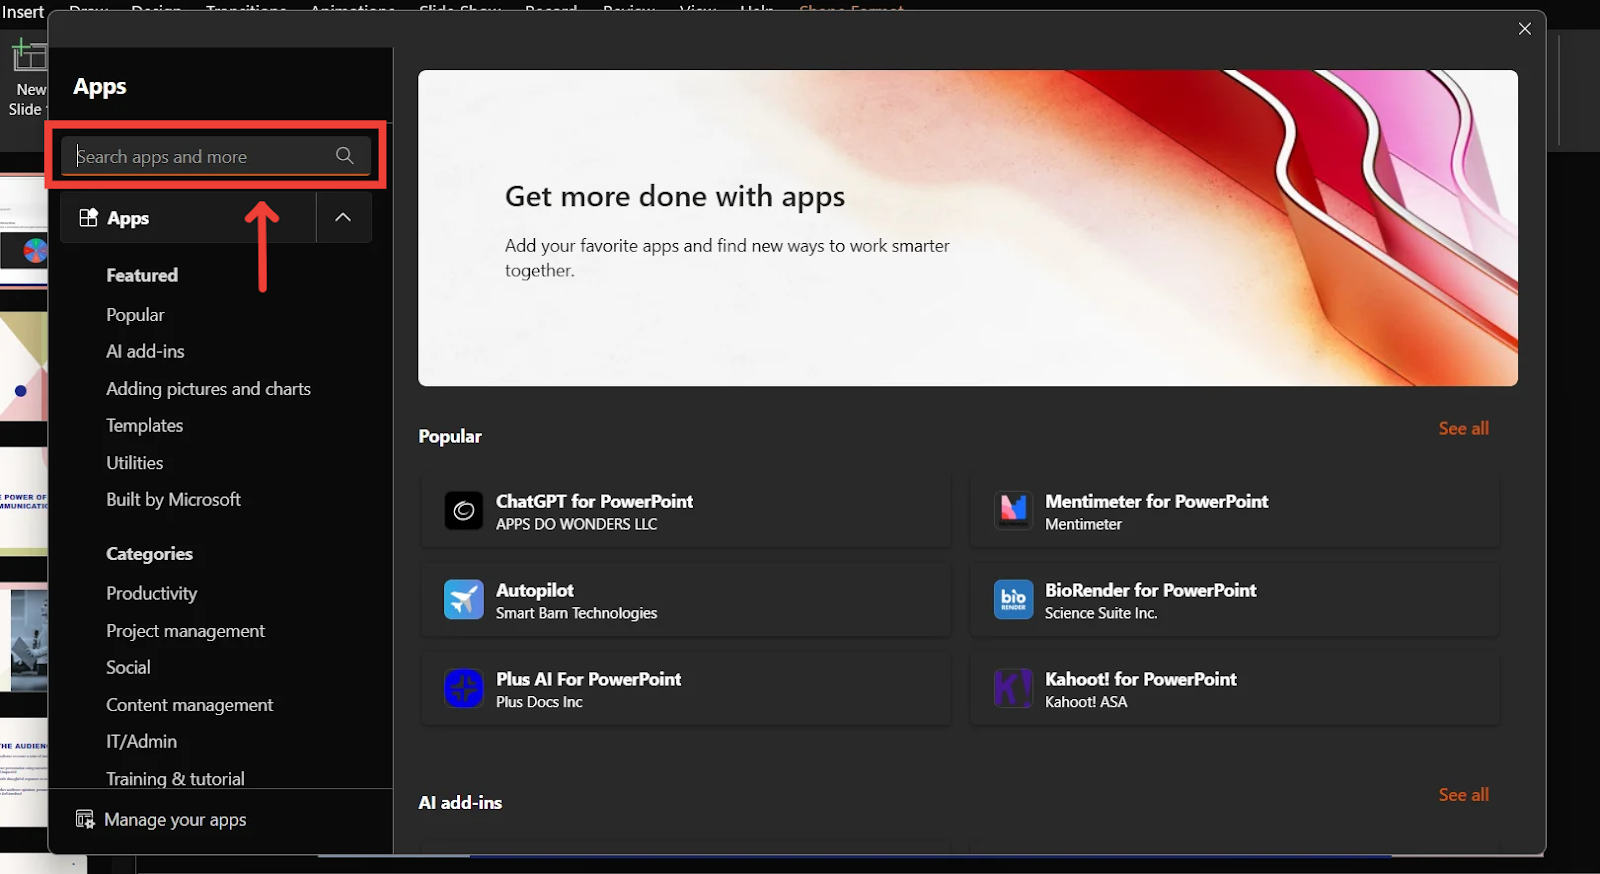Click the Get more done with apps banner
Viewport: 1600px width, 874px height.
click(967, 228)
